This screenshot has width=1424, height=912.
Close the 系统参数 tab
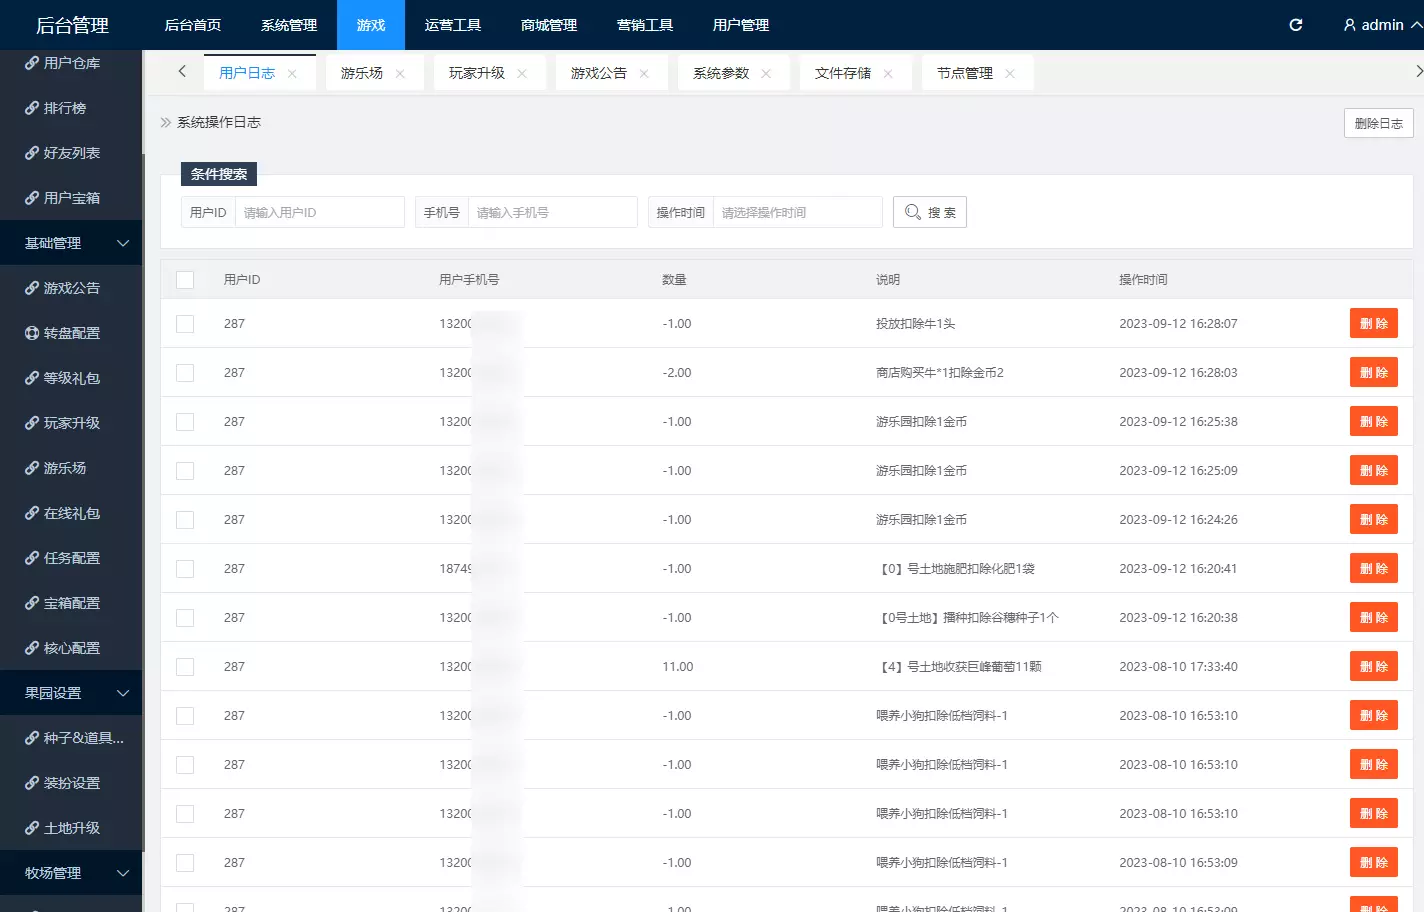(766, 74)
